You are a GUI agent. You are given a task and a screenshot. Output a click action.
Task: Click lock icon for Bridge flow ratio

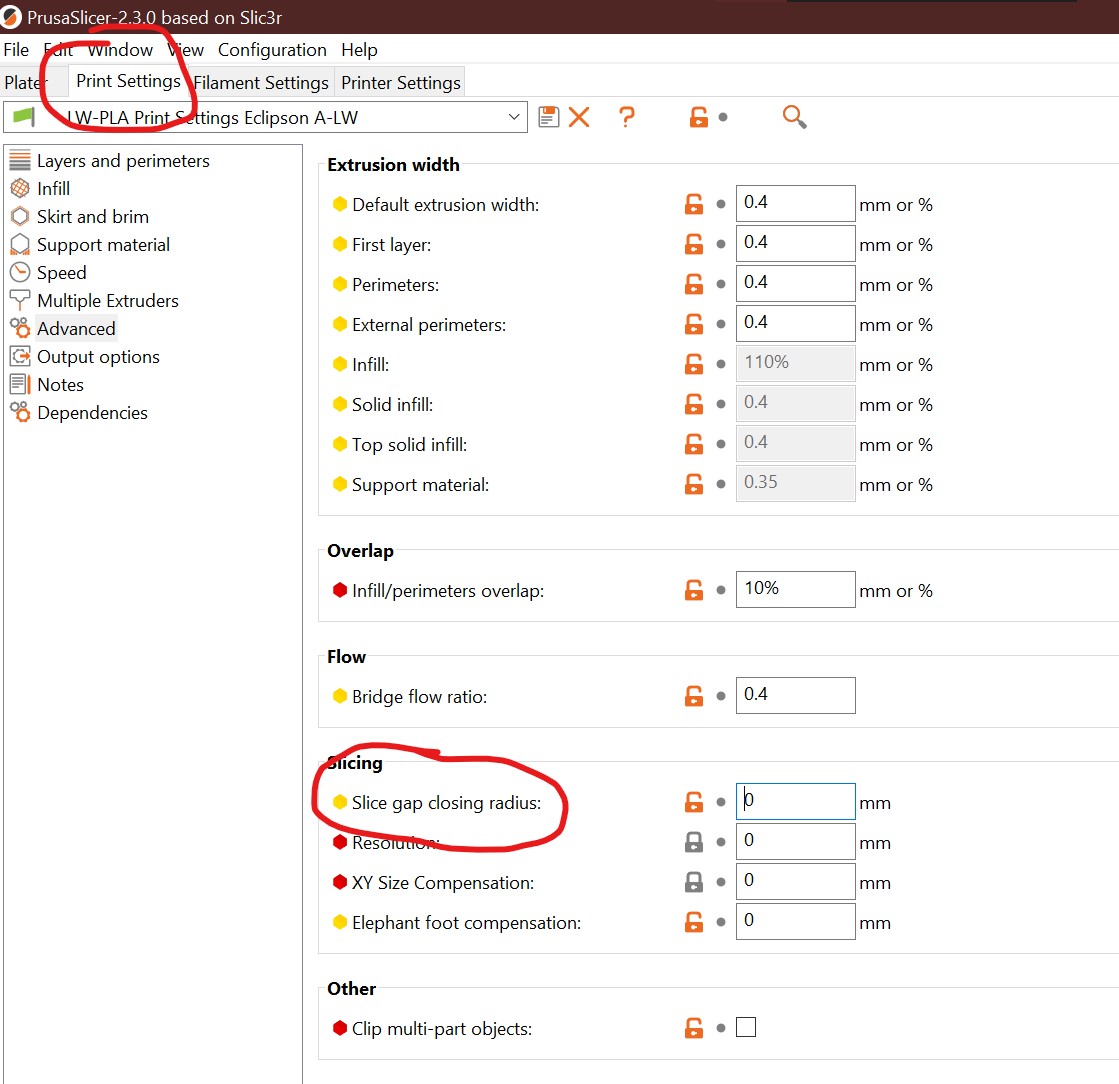click(x=694, y=696)
